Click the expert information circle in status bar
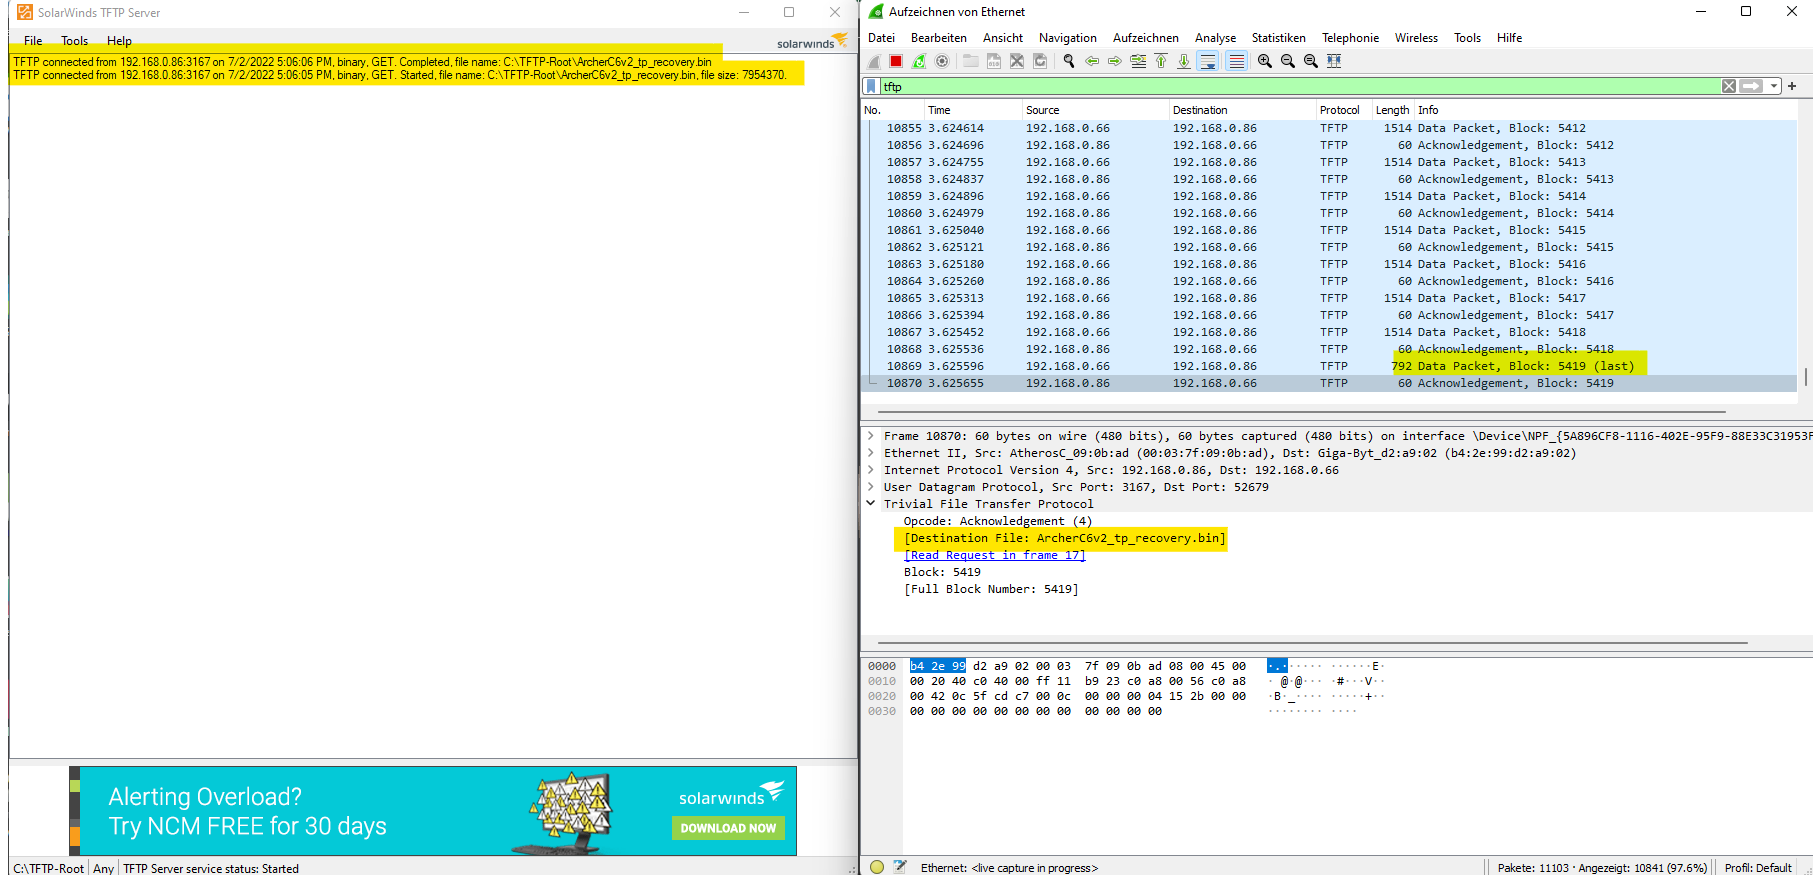The height and width of the screenshot is (875, 1813). click(x=877, y=867)
